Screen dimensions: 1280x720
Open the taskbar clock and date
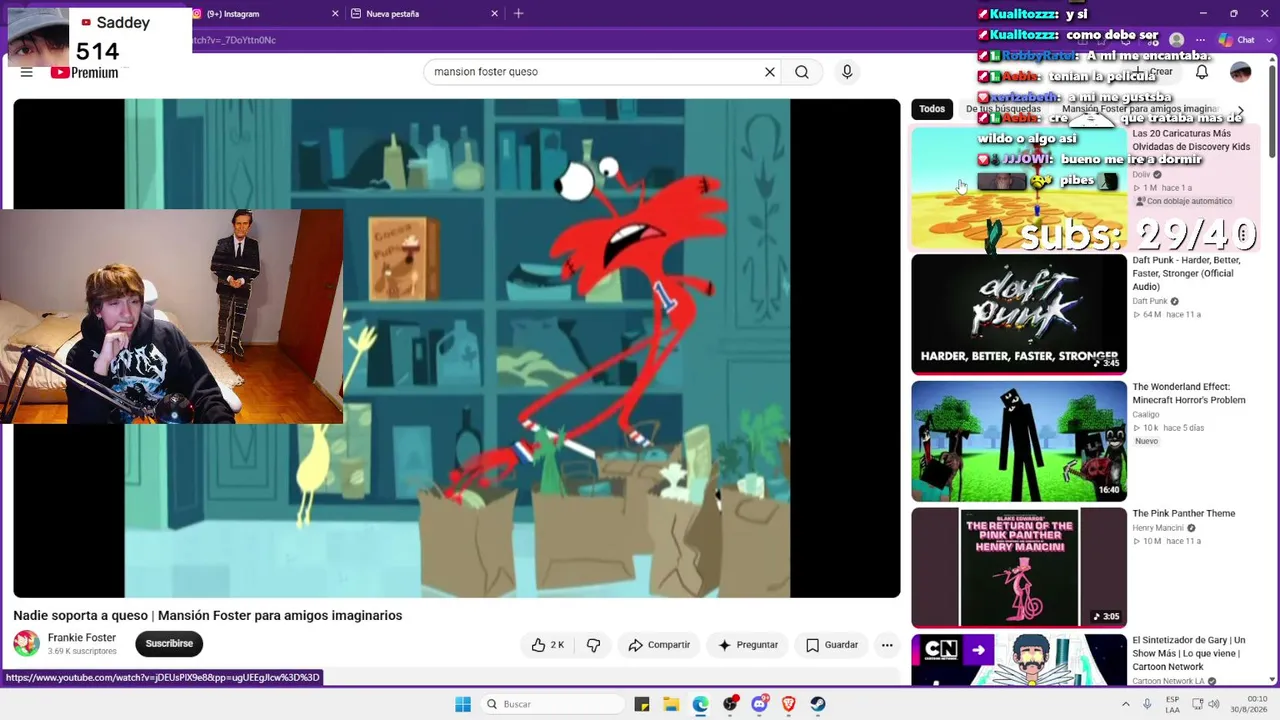1249,704
